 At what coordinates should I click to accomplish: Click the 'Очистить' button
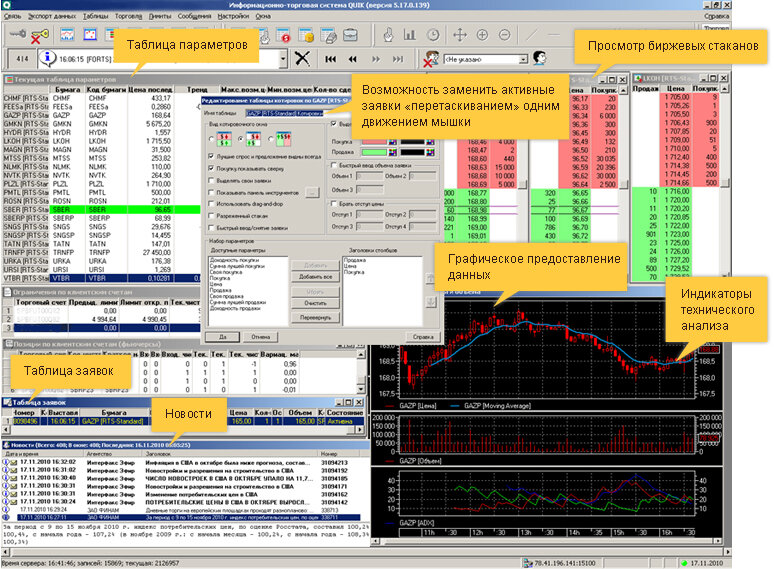(315, 303)
